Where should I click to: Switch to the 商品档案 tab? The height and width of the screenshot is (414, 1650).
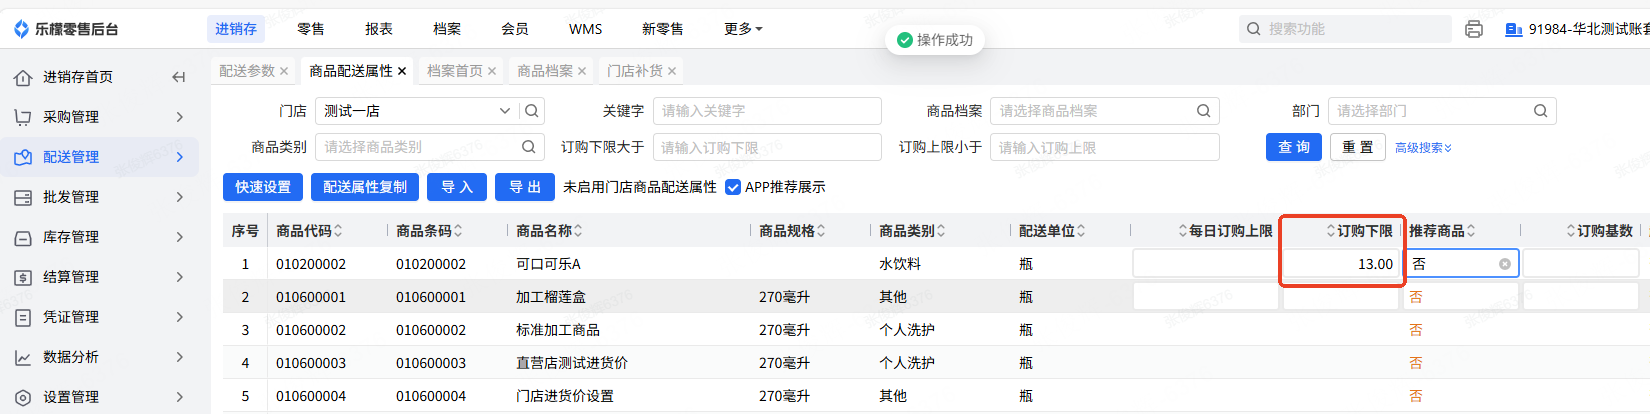[545, 71]
